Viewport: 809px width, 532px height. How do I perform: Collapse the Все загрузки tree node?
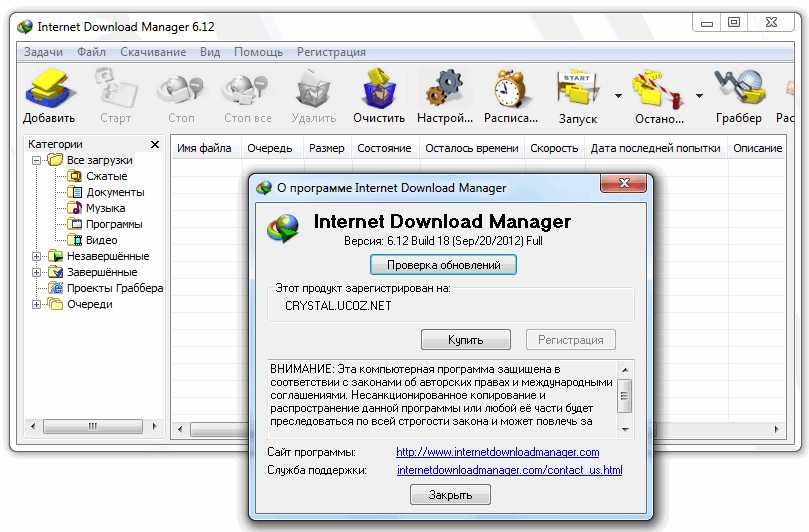tap(37, 160)
